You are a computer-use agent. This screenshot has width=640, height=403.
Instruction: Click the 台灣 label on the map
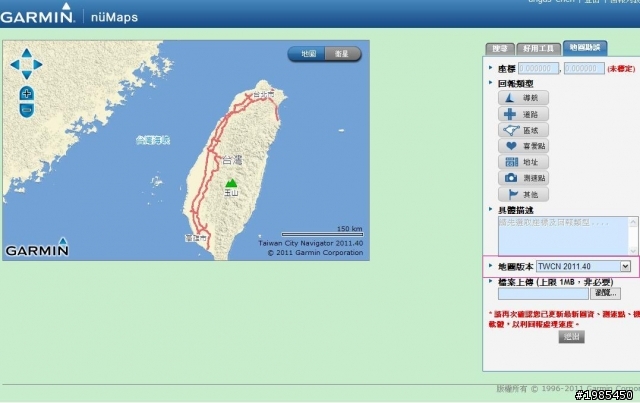click(x=232, y=160)
